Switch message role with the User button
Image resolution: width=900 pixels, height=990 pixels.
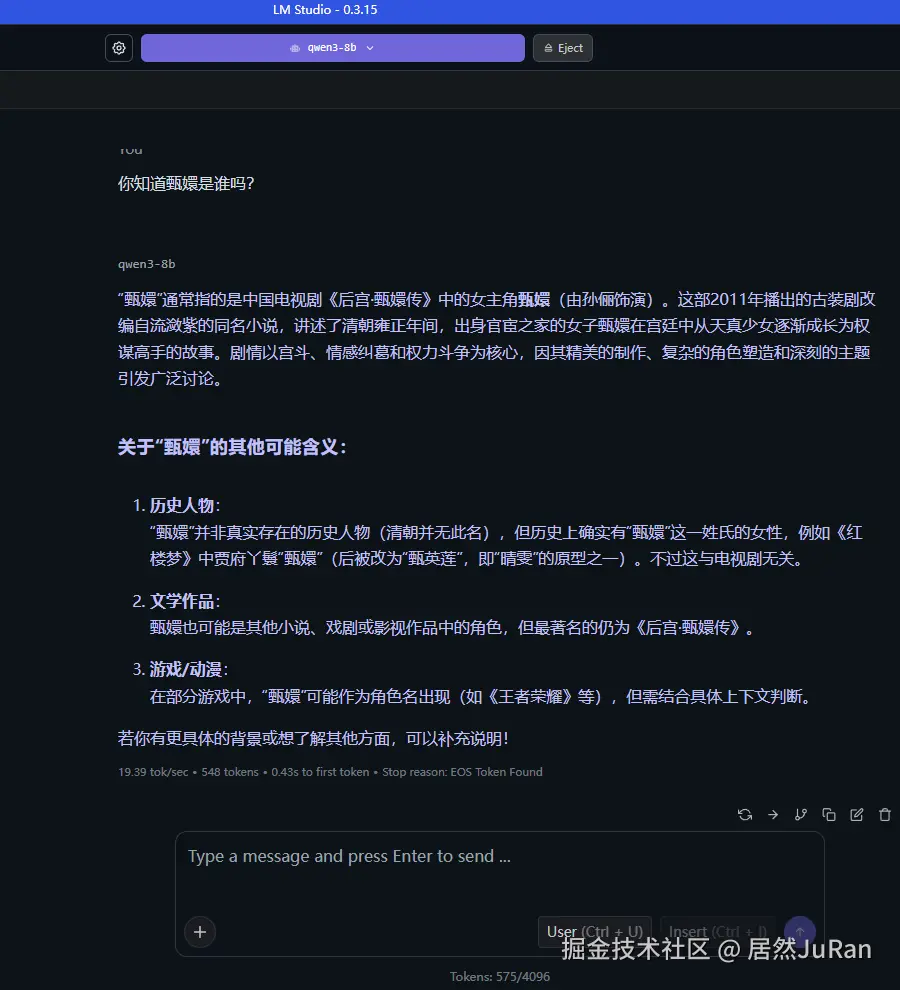(x=594, y=931)
